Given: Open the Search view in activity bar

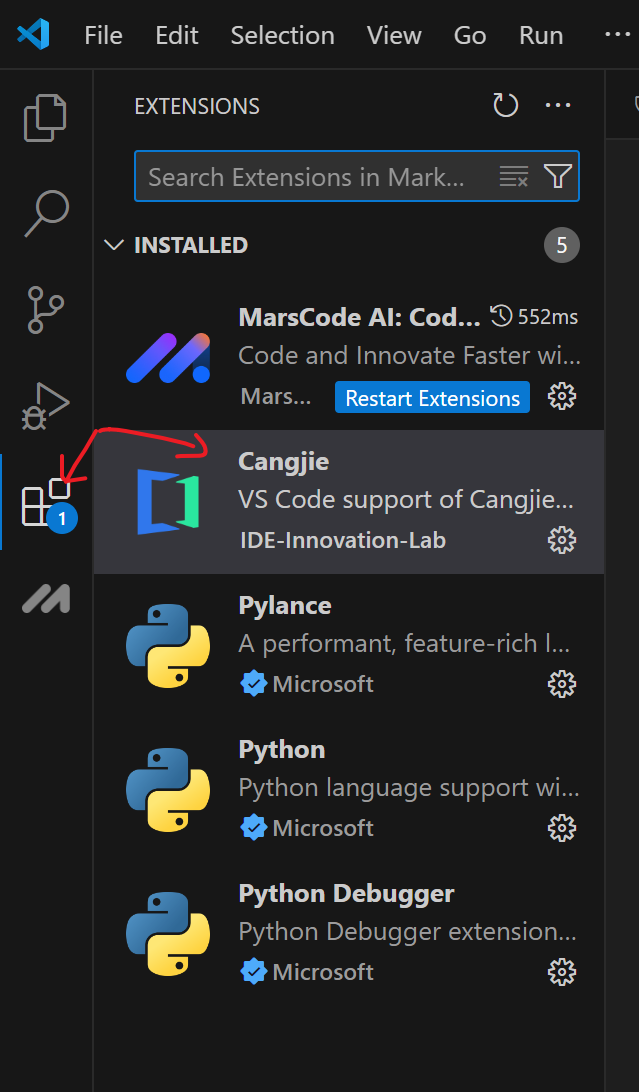Looking at the screenshot, I should tap(46, 214).
